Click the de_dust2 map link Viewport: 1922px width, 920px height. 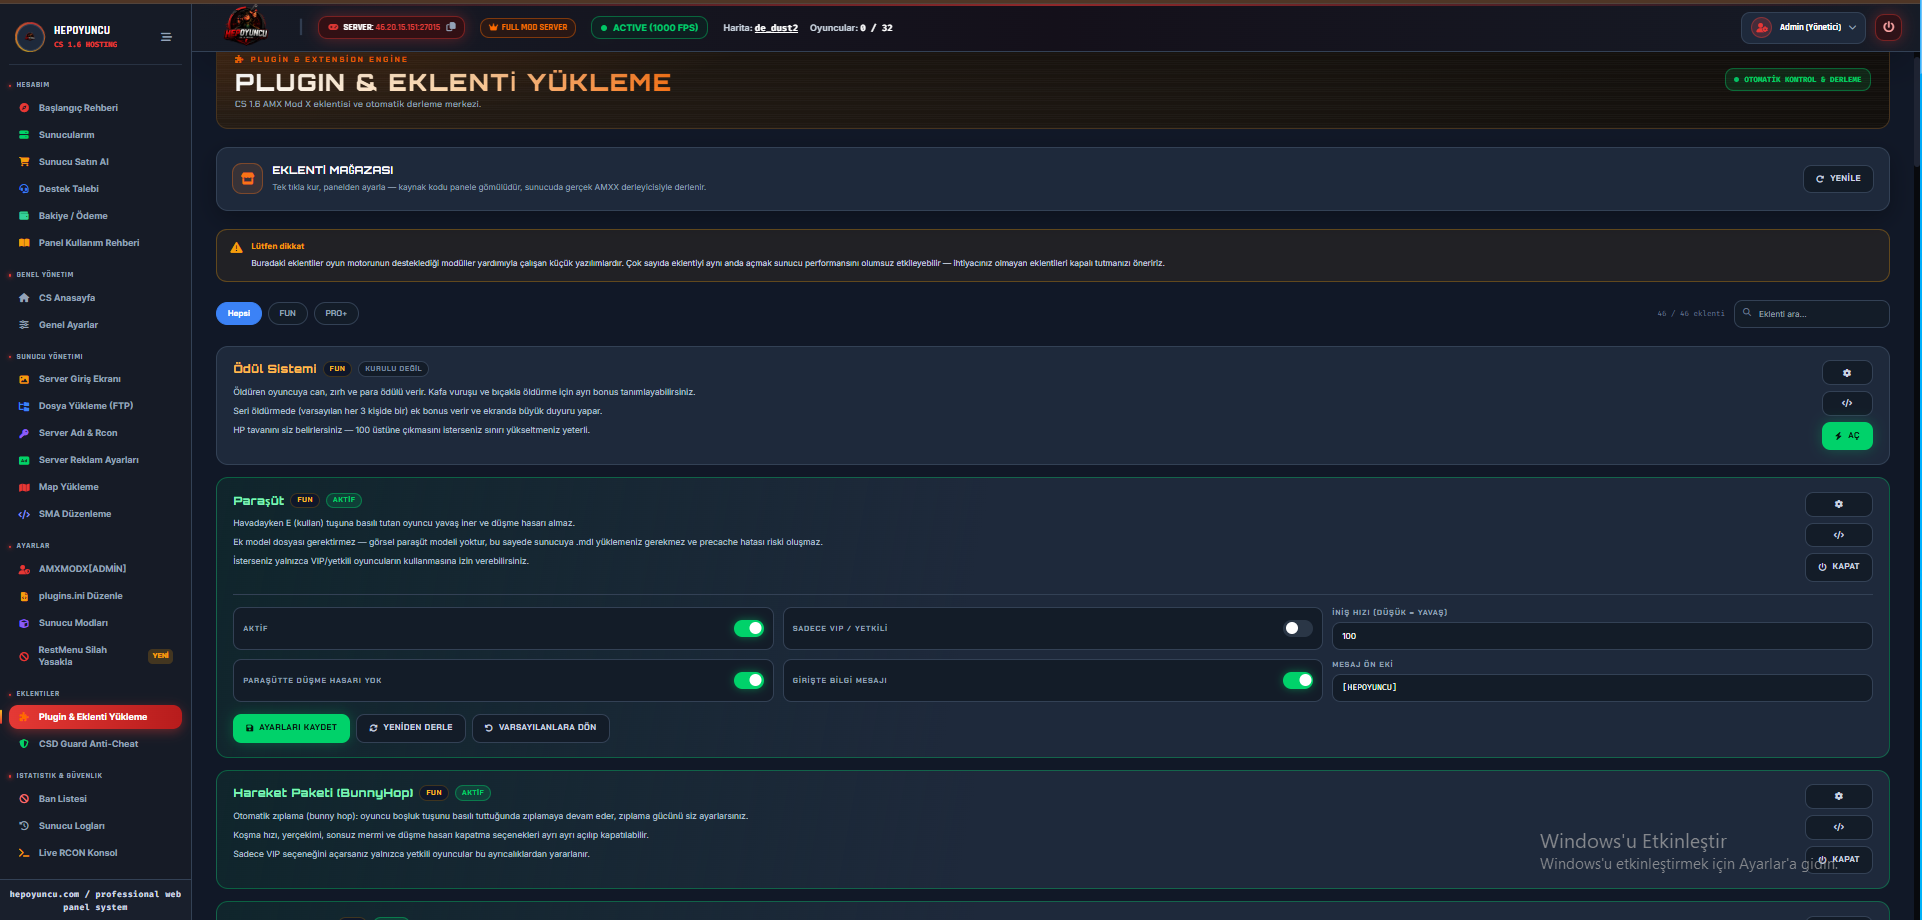776,28
